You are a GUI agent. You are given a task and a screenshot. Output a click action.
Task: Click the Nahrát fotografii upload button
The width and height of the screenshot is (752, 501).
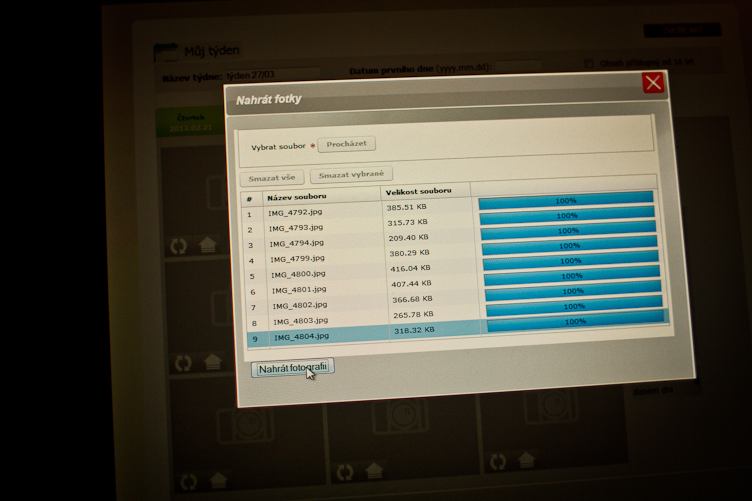coord(292,369)
